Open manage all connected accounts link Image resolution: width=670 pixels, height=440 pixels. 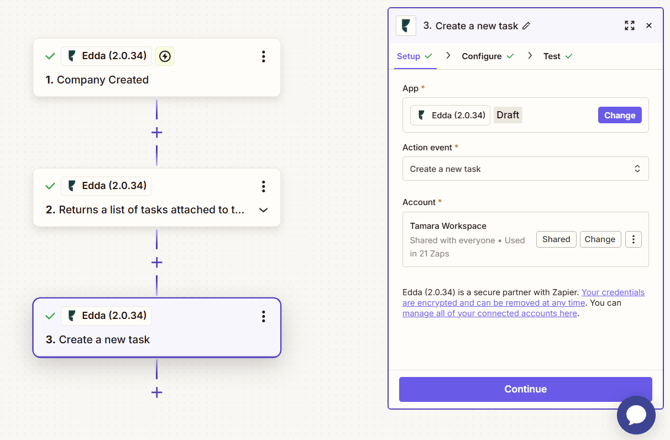pos(490,313)
